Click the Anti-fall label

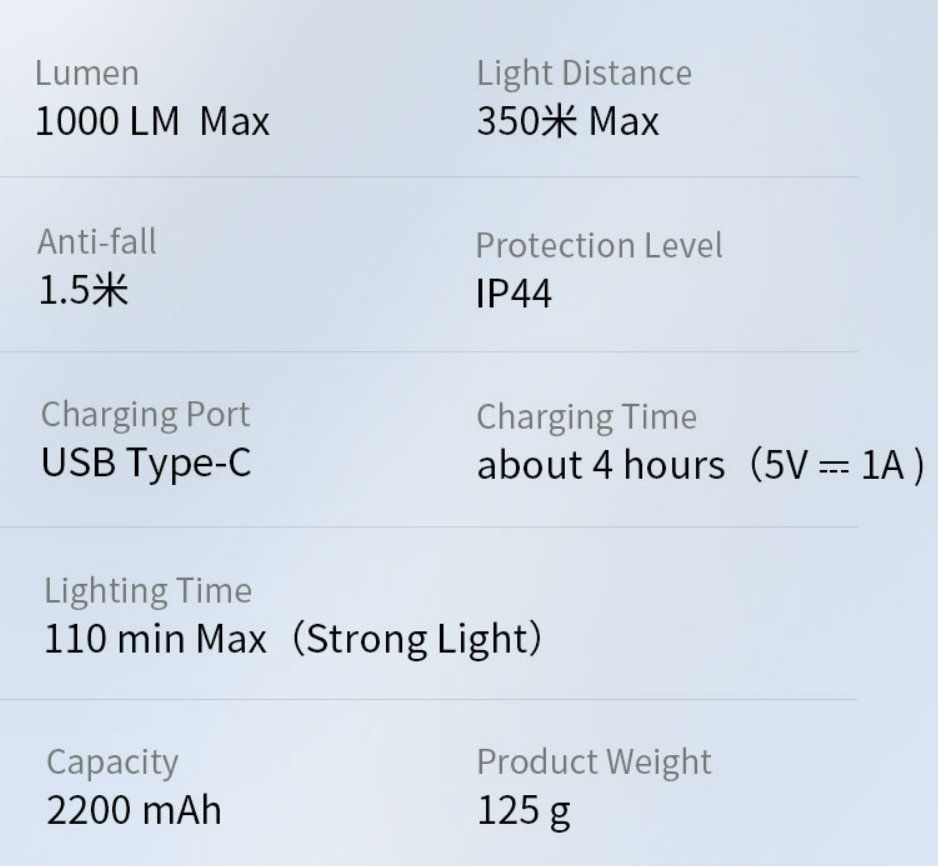coord(97,242)
